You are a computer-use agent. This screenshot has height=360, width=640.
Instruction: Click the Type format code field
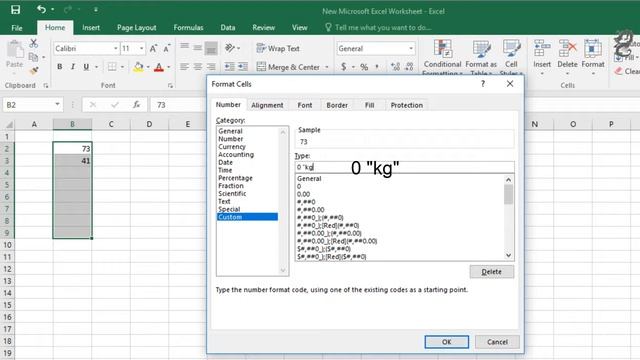[x=404, y=167]
